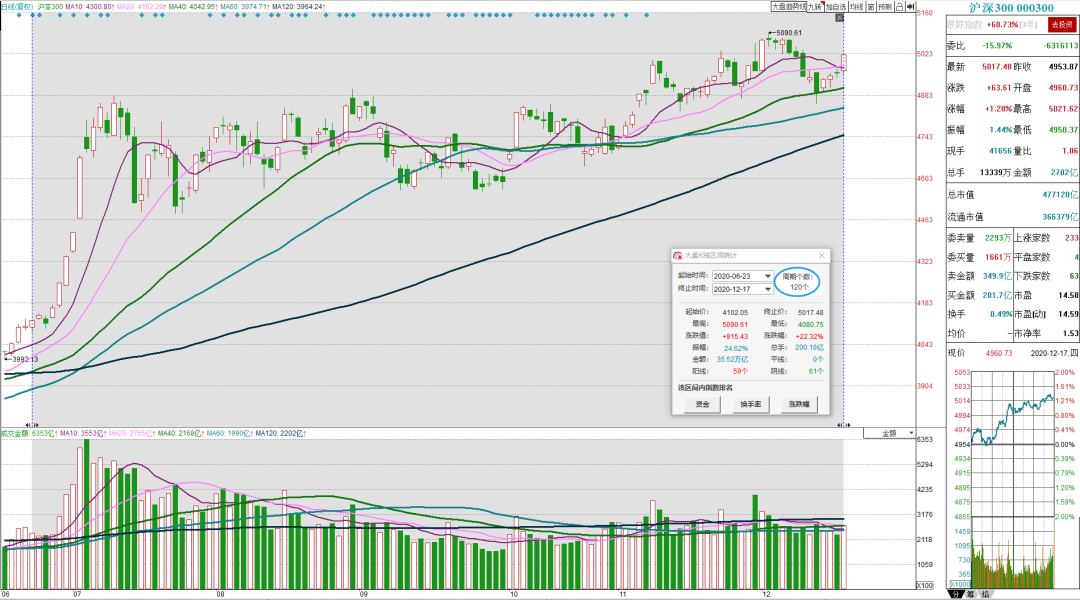Click the 资金 ranking button
The height and width of the screenshot is (600, 1080).
[703, 404]
